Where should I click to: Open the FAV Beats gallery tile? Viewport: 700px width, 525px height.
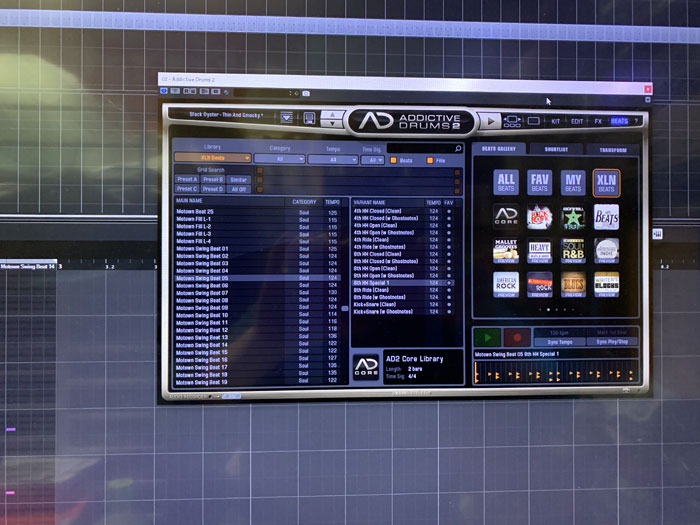[x=539, y=182]
